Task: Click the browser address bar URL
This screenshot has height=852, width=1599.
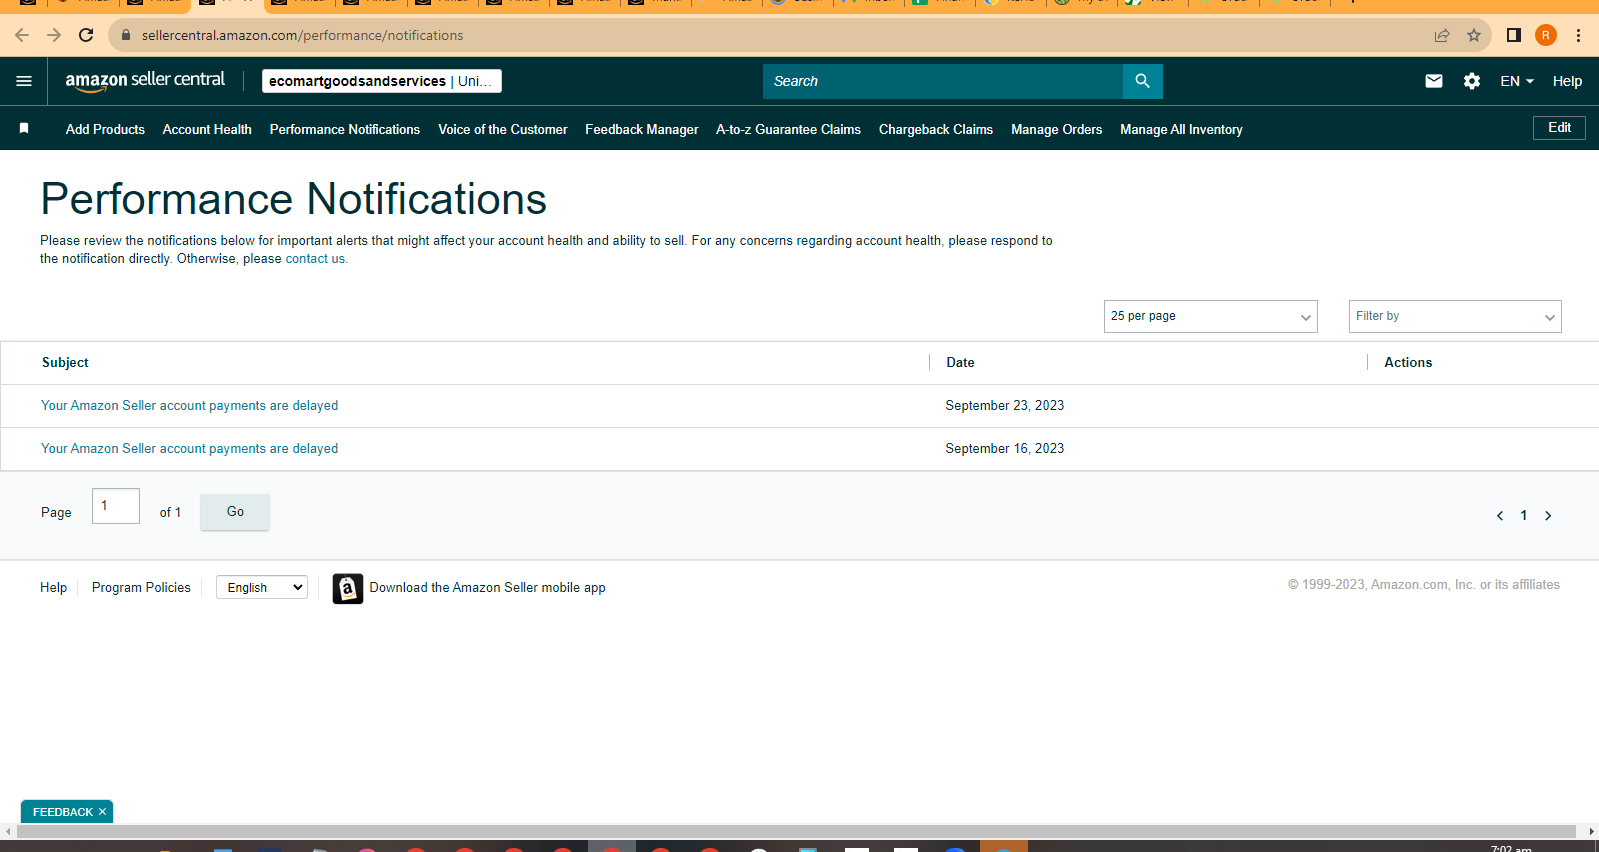Action: (302, 35)
